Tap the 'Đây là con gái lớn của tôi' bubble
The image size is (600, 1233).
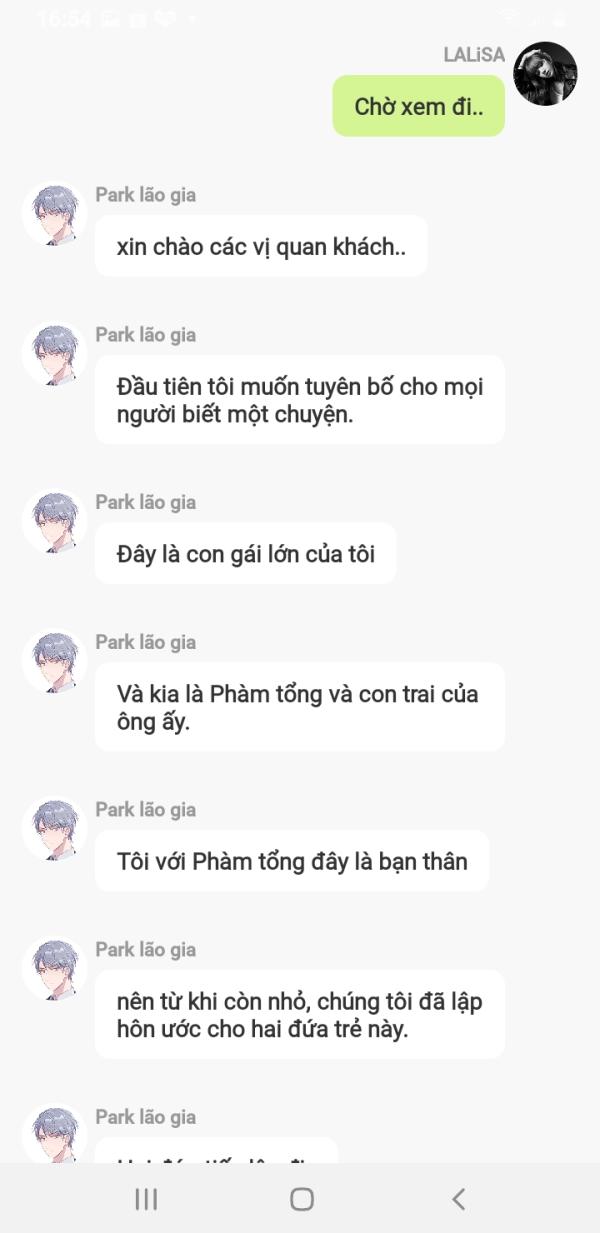tap(246, 553)
